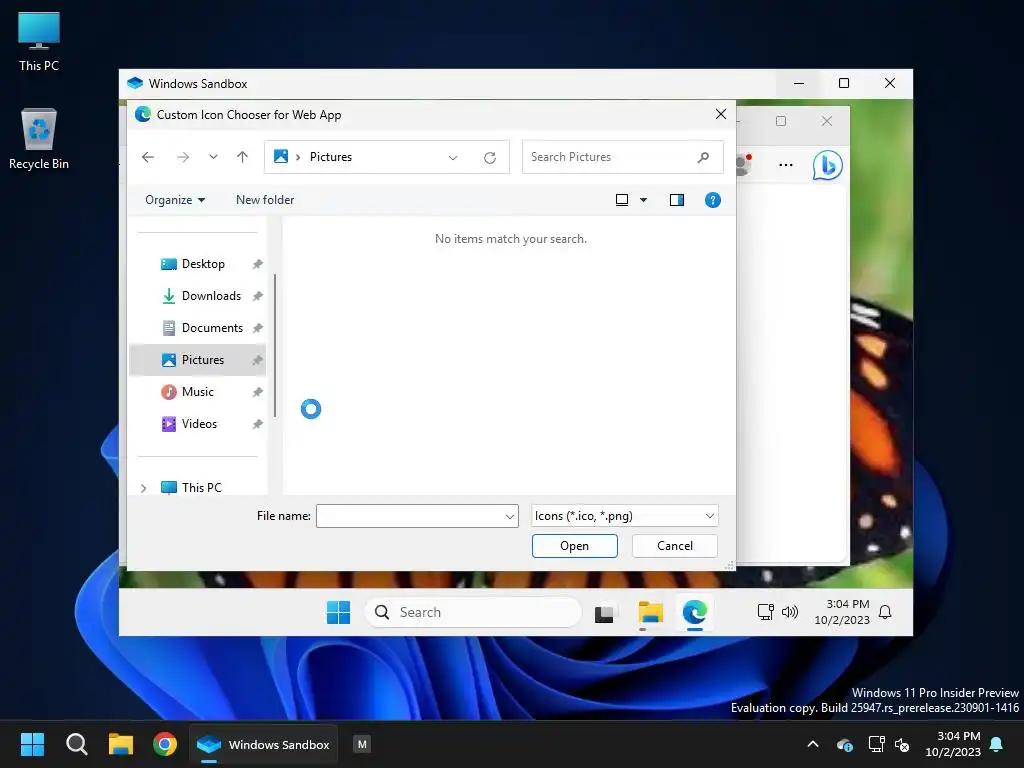Click into the File name field
Viewport: 1024px width, 768px height.
409,516
